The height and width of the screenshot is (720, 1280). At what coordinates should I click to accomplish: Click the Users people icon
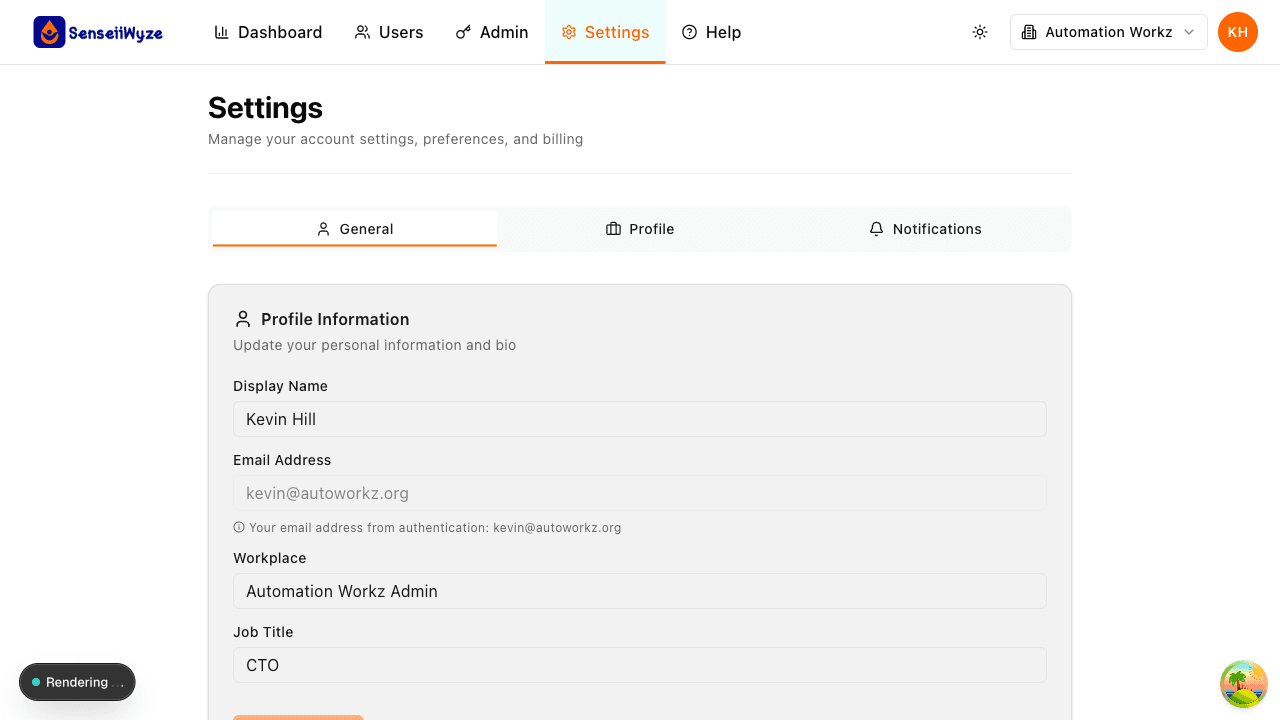361,31
